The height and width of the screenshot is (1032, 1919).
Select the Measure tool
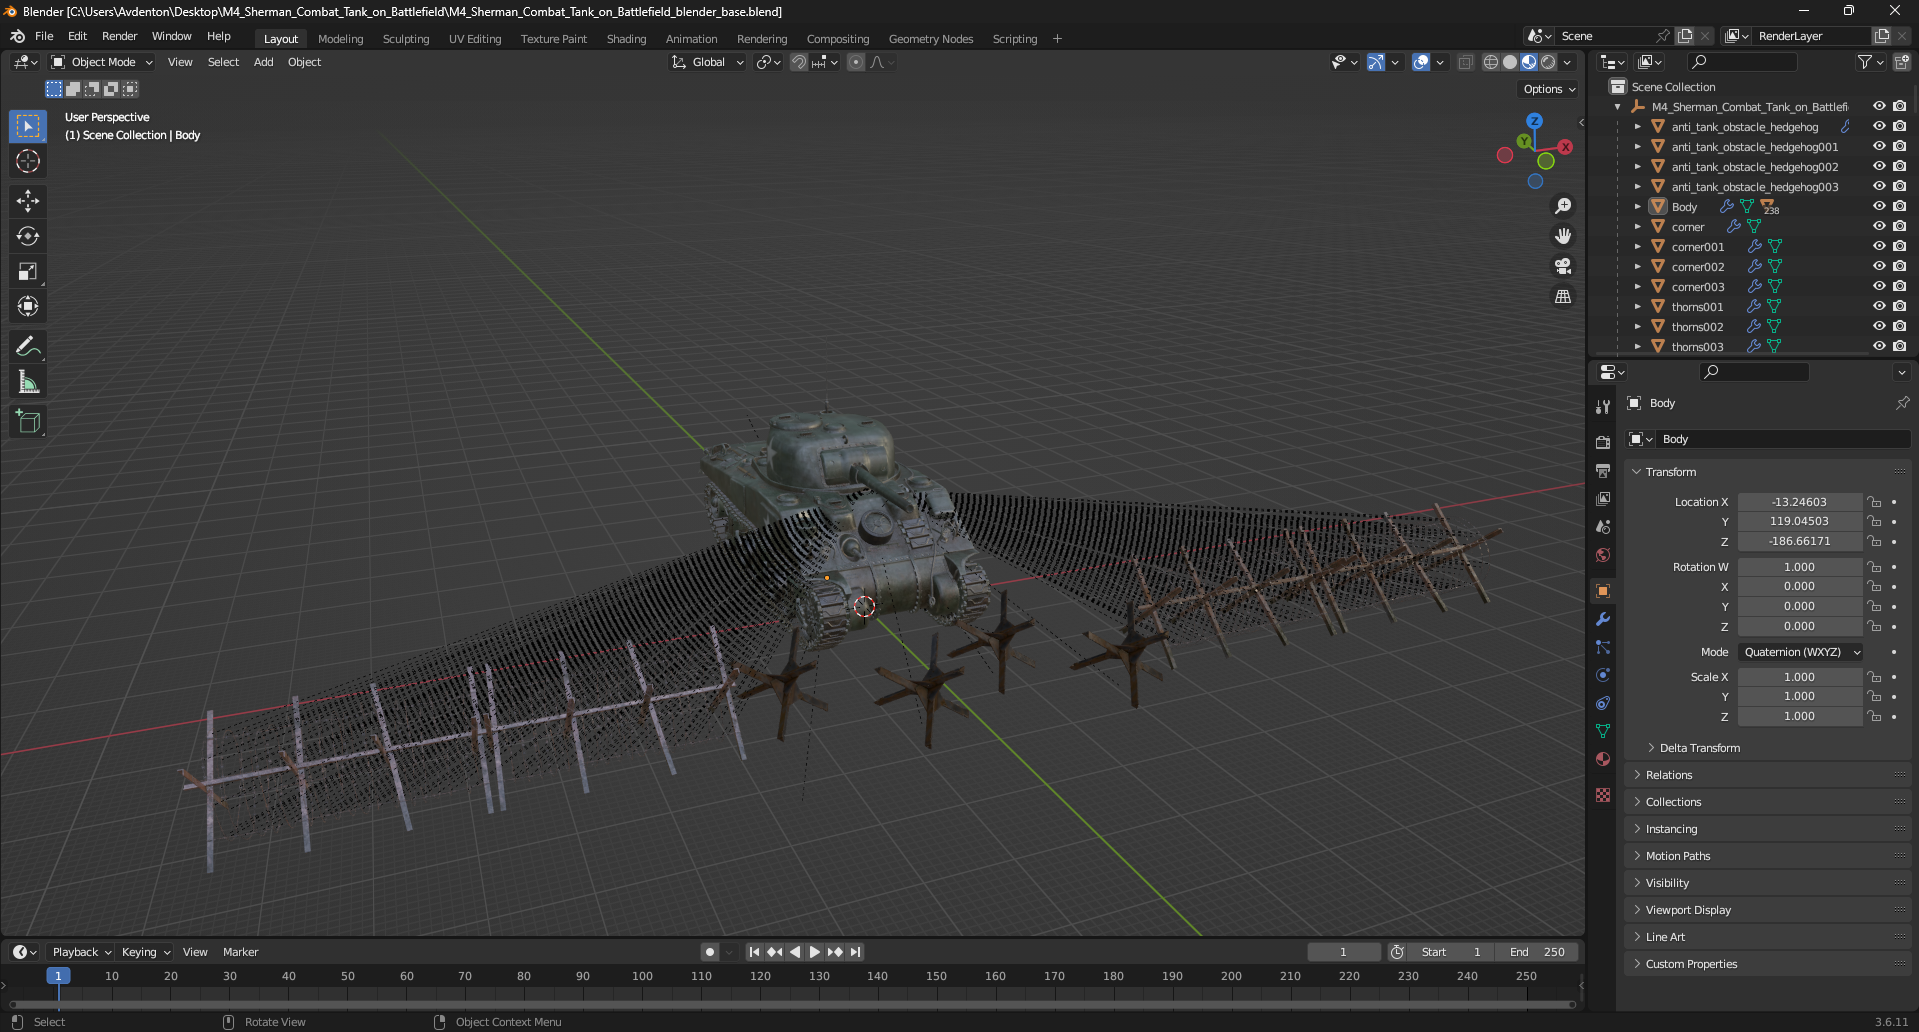tap(28, 382)
